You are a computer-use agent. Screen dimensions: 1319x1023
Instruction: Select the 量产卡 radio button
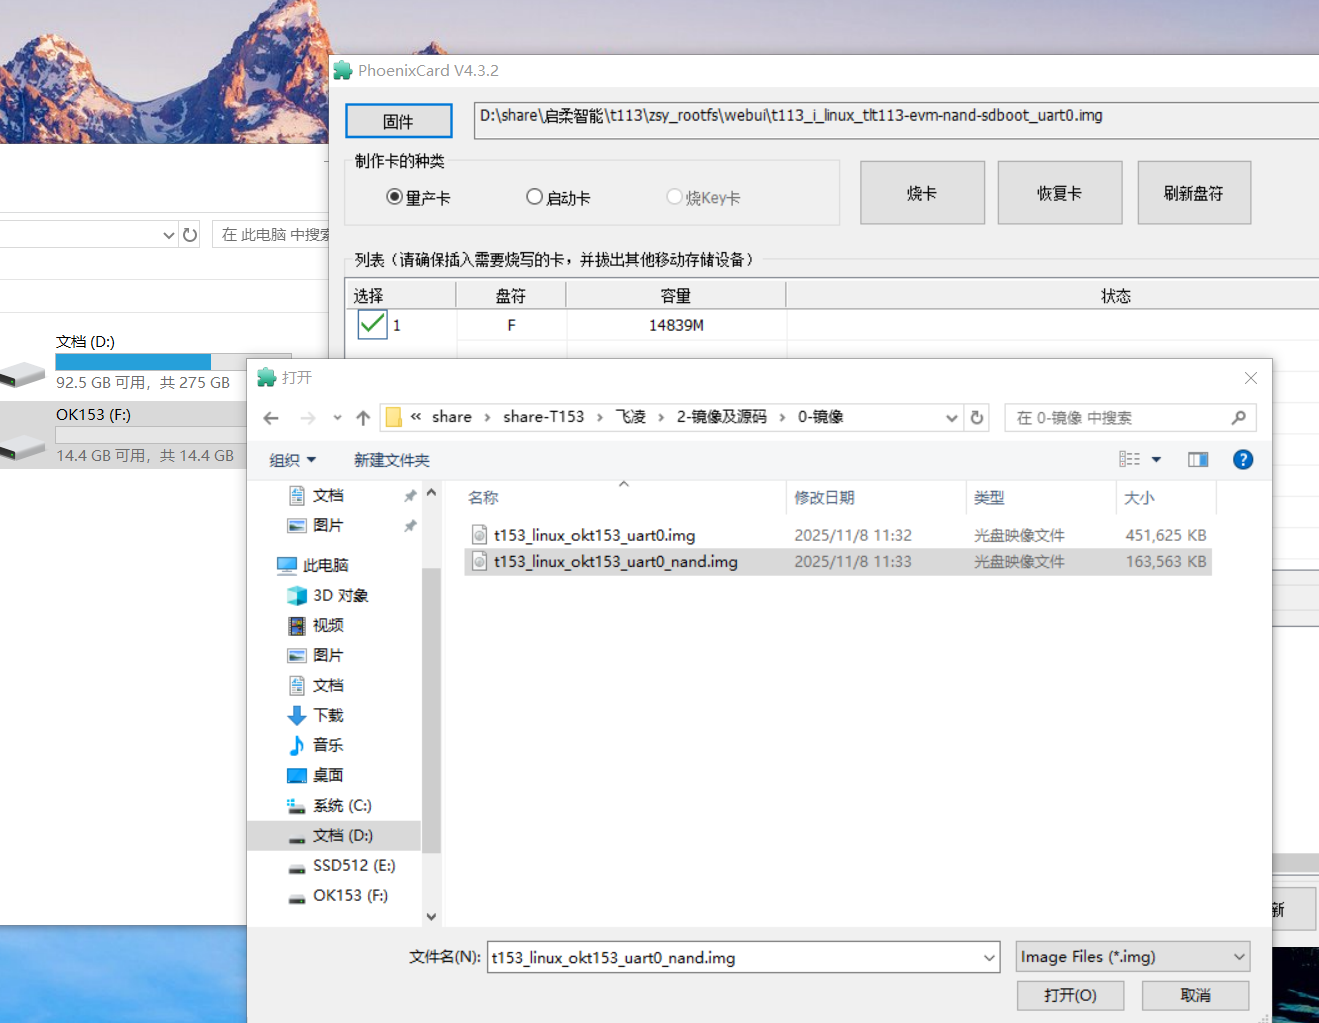click(x=395, y=197)
